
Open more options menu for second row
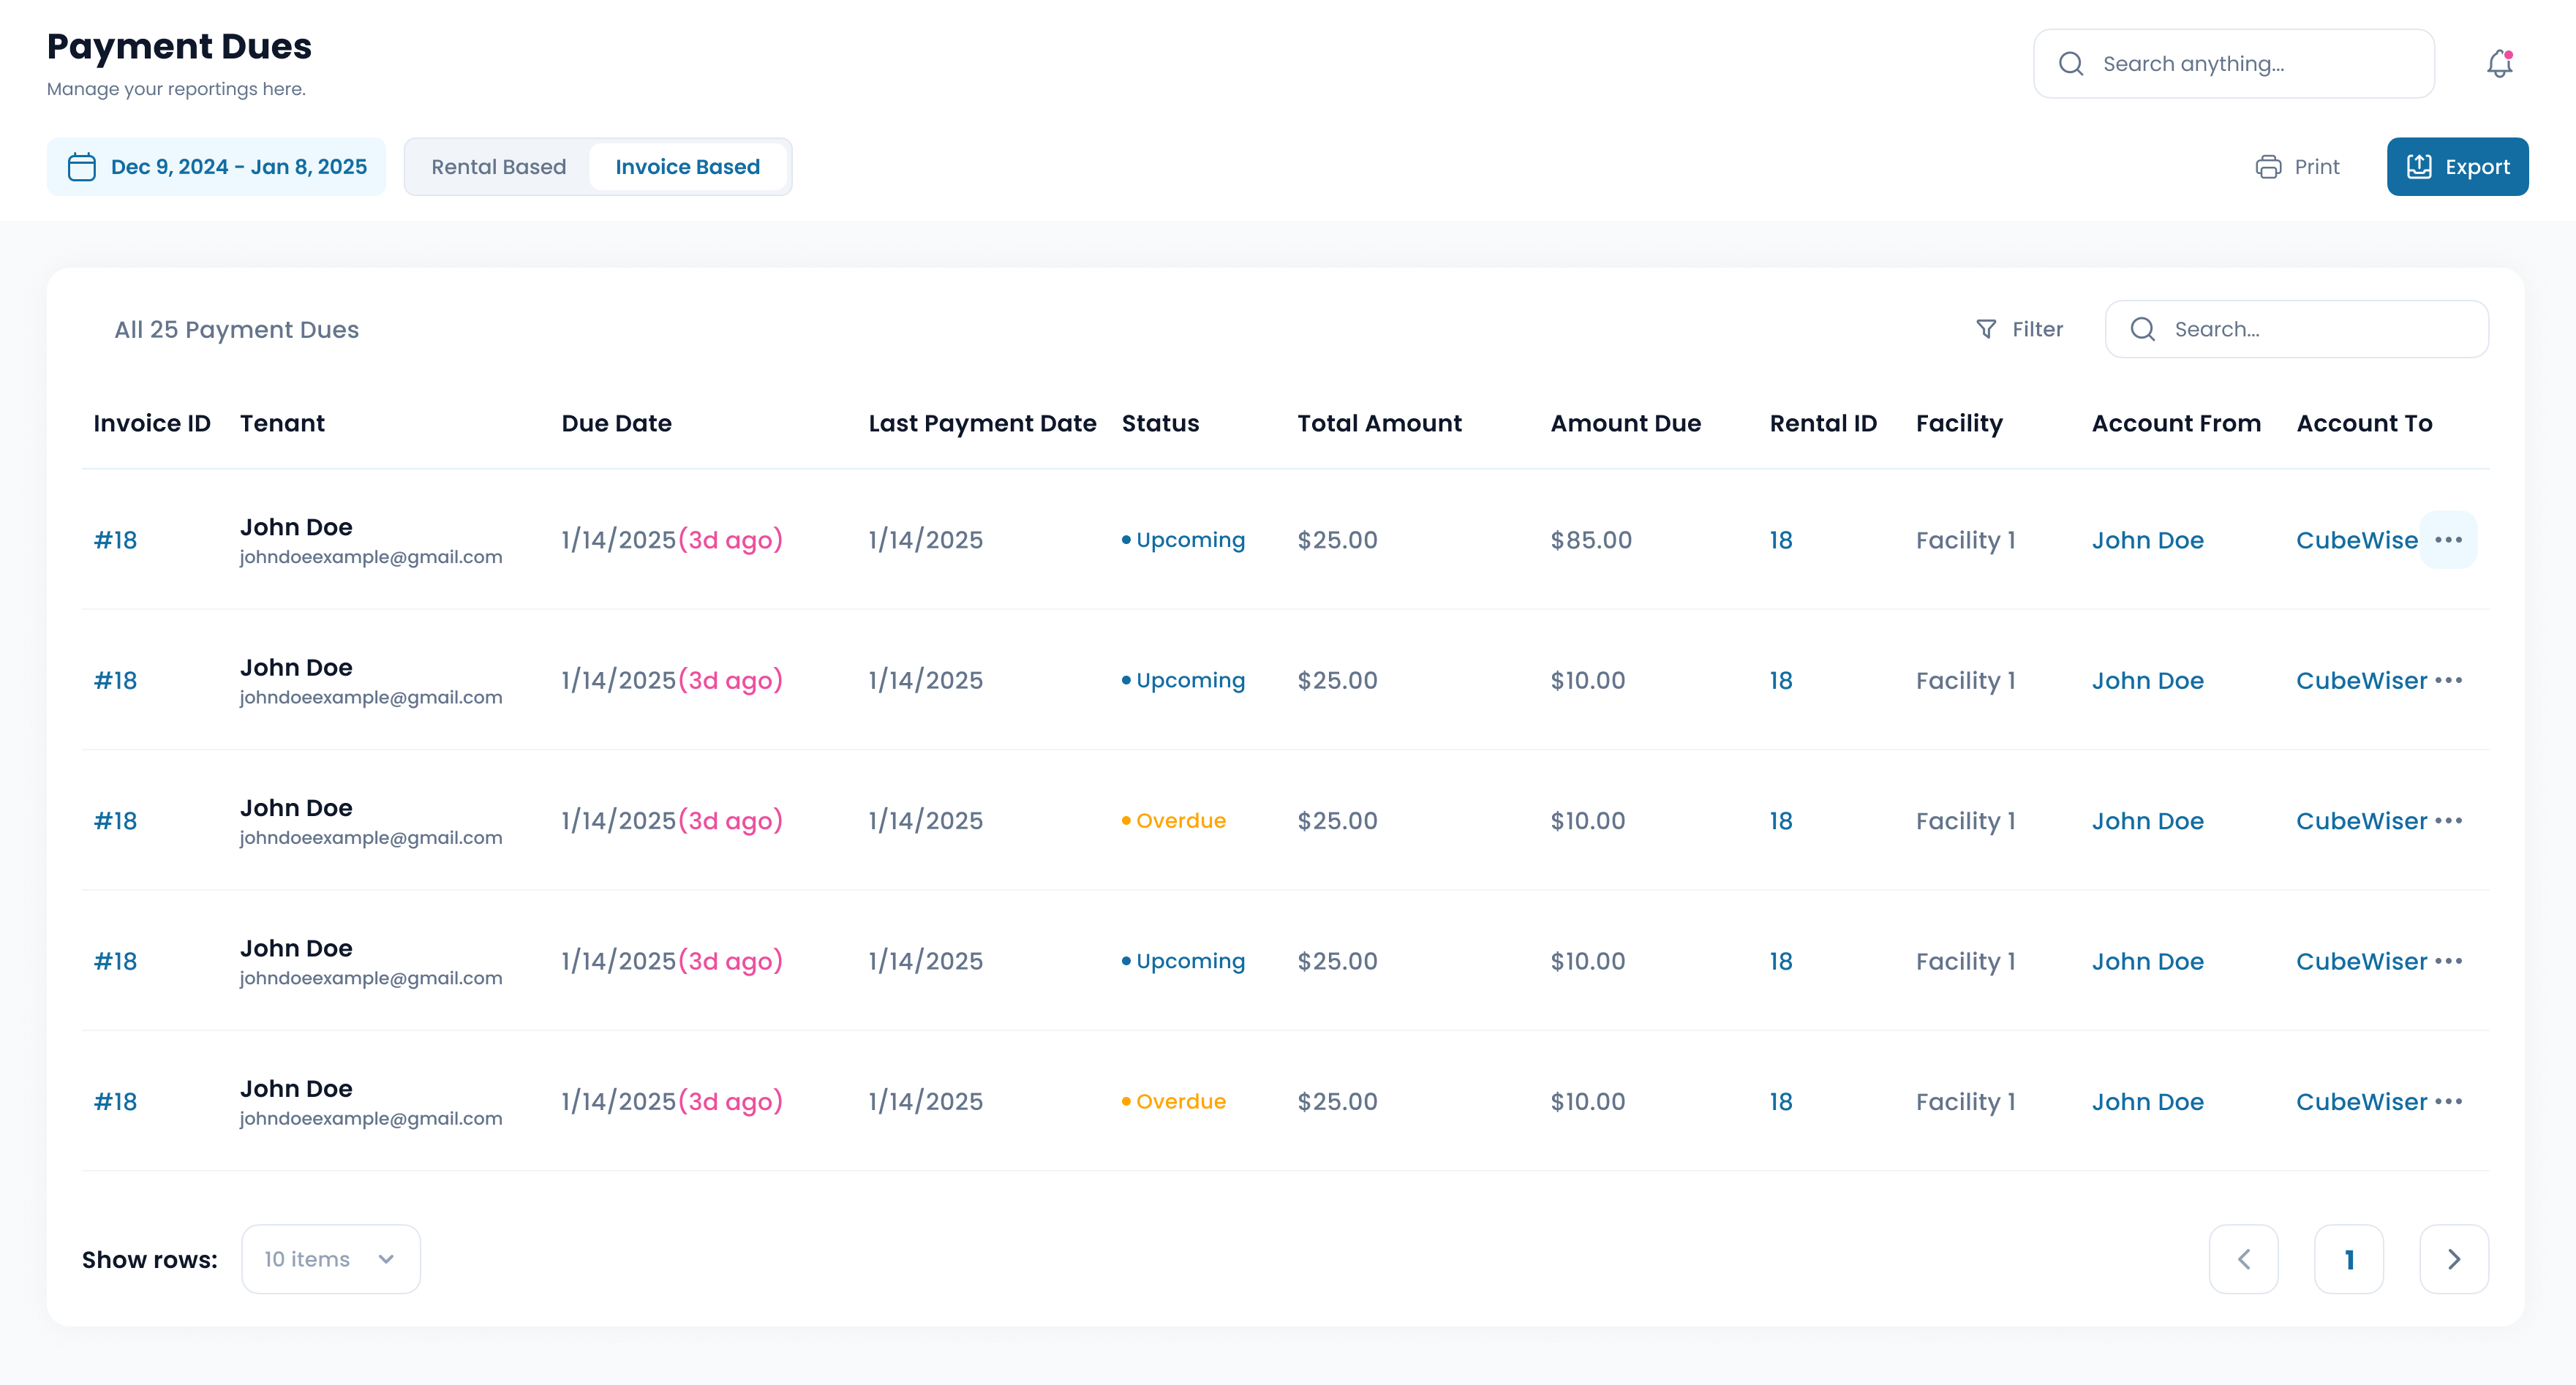[x=2448, y=680]
